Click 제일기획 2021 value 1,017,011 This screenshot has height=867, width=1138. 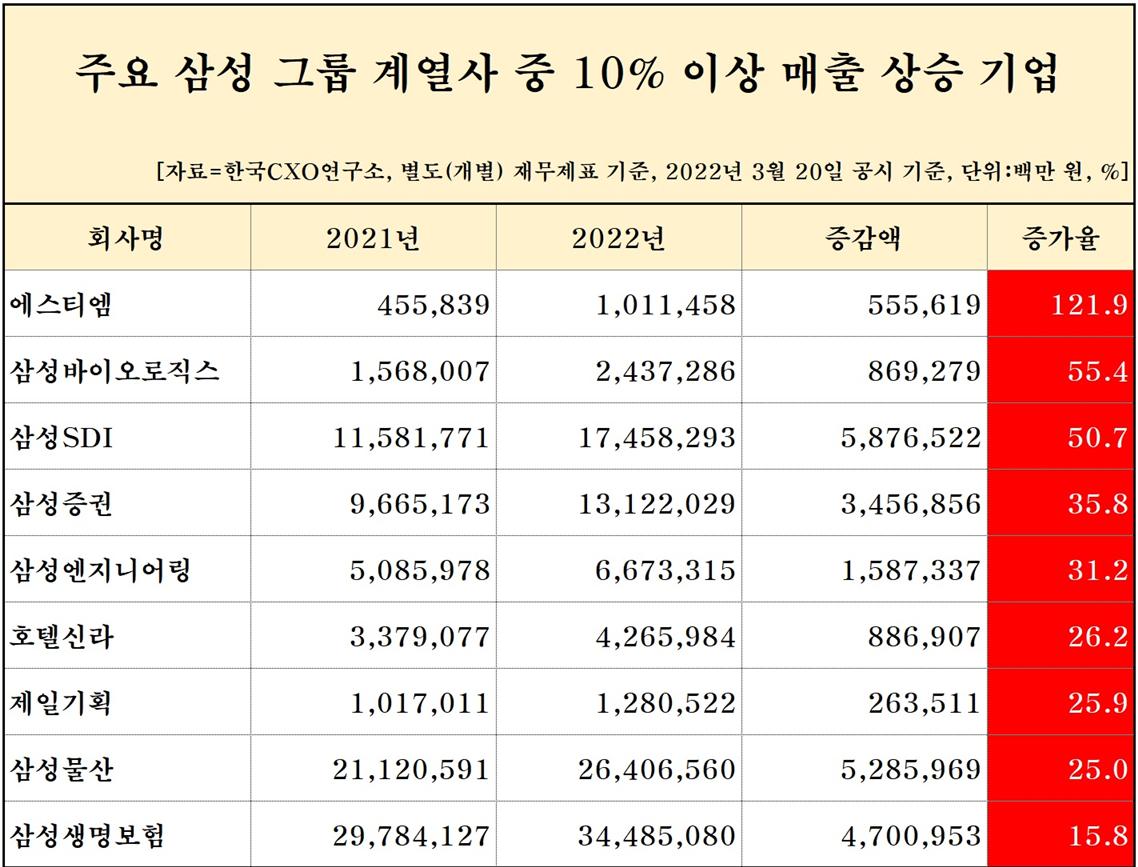click(420, 702)
